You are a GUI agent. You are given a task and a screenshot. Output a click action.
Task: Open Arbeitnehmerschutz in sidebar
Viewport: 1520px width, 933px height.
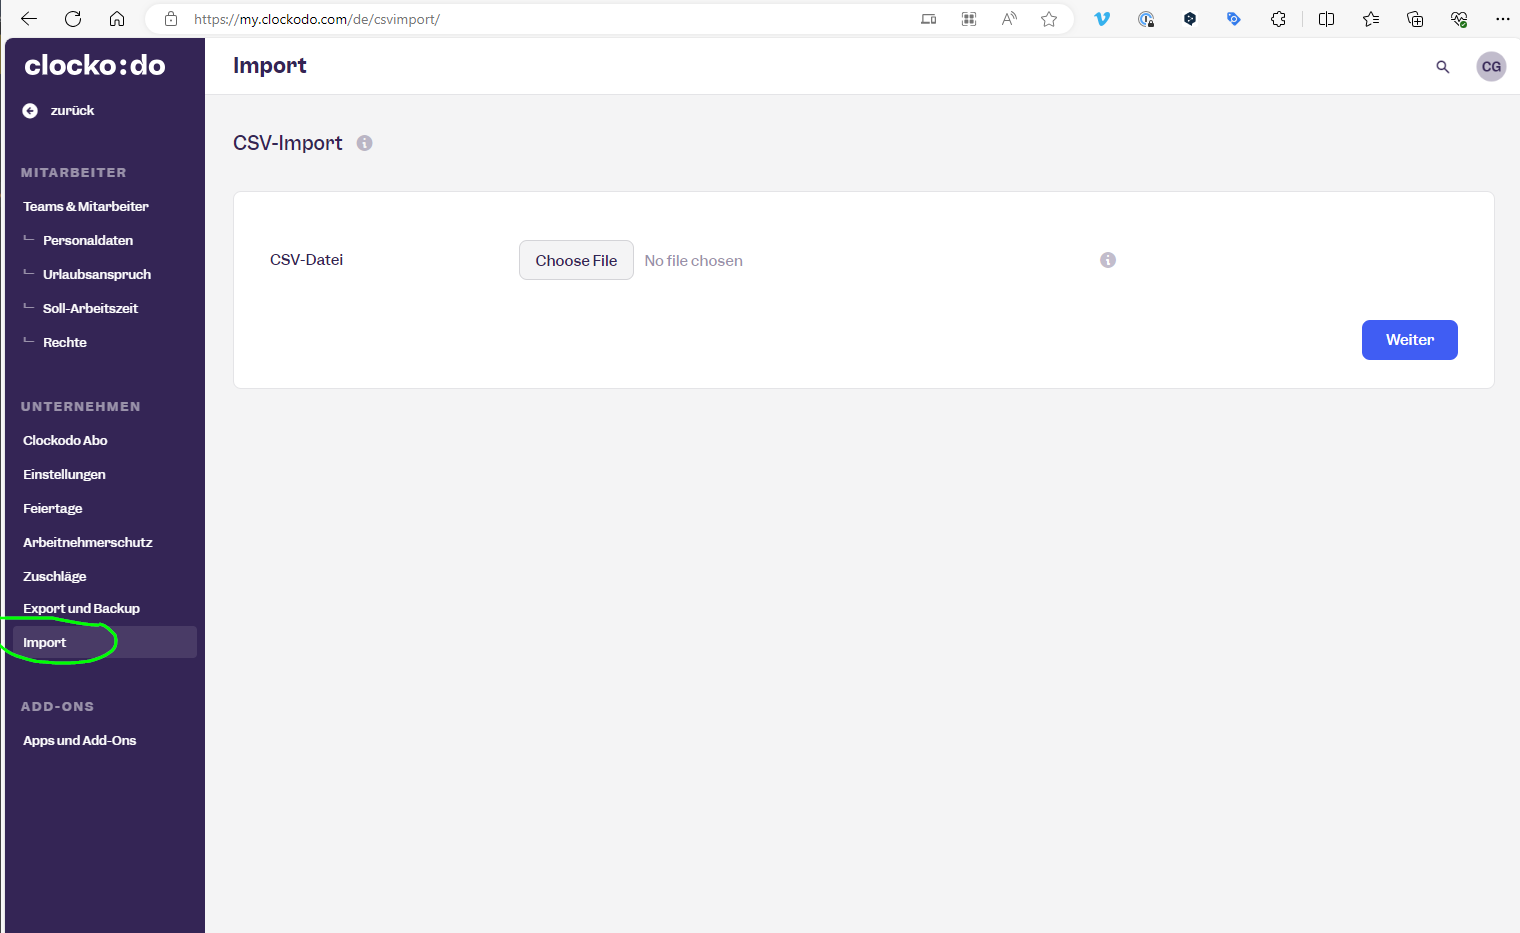click(x=88, y=542)
